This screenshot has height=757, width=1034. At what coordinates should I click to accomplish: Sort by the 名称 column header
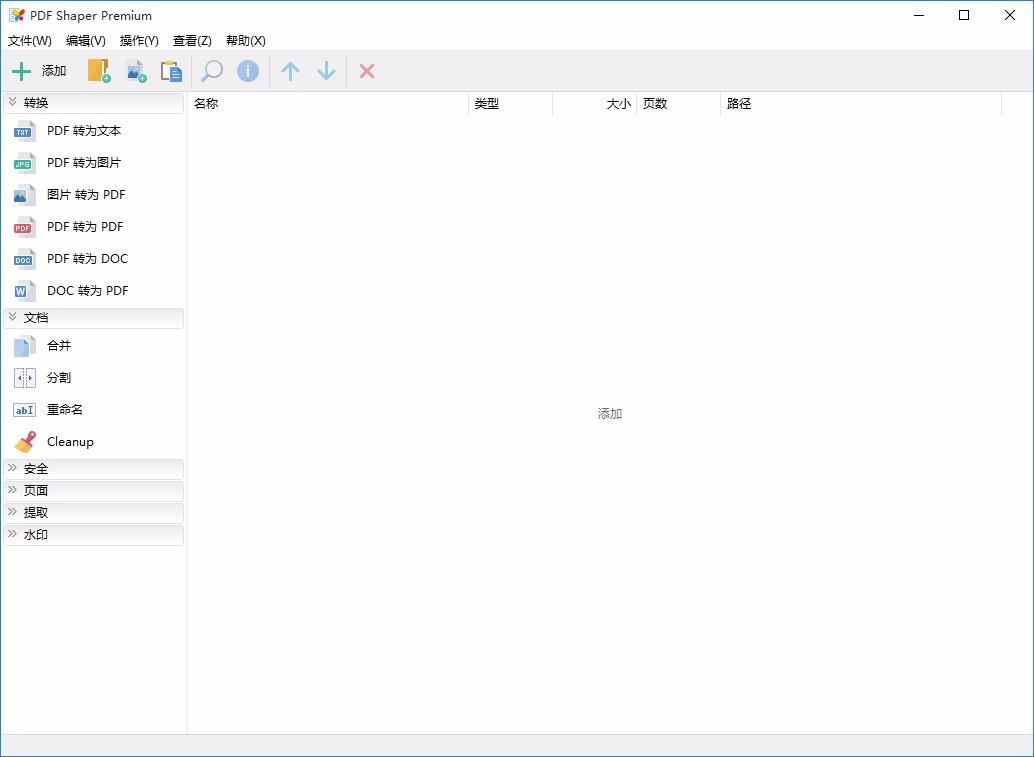pyautogui.click(x=328, y=104)
